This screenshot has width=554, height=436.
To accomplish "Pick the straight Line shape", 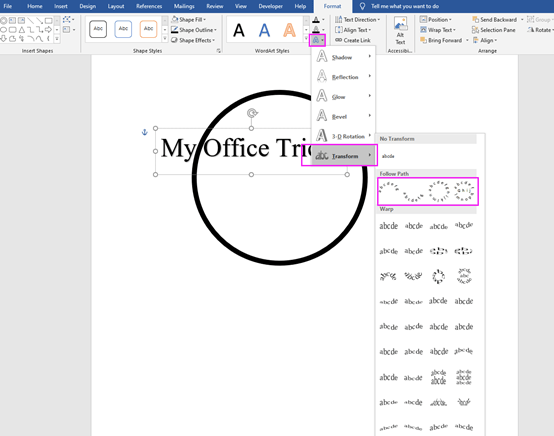I will tap(31, 20).
